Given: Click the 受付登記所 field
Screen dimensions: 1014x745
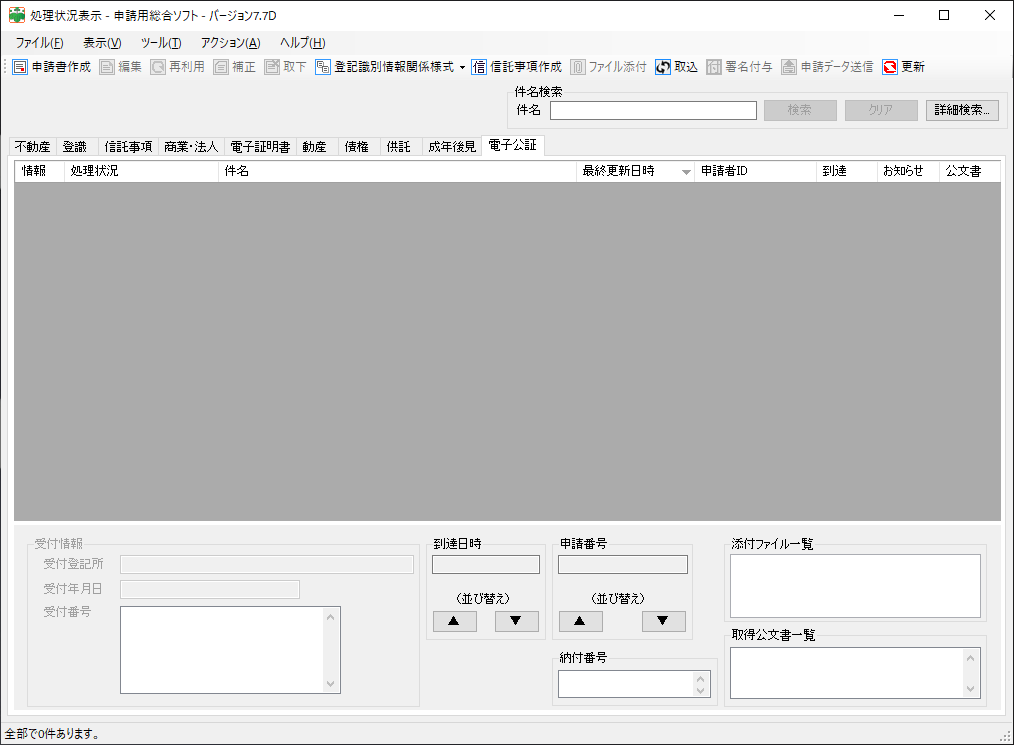Looking at the screenshot, I should [x=266, y=565].
